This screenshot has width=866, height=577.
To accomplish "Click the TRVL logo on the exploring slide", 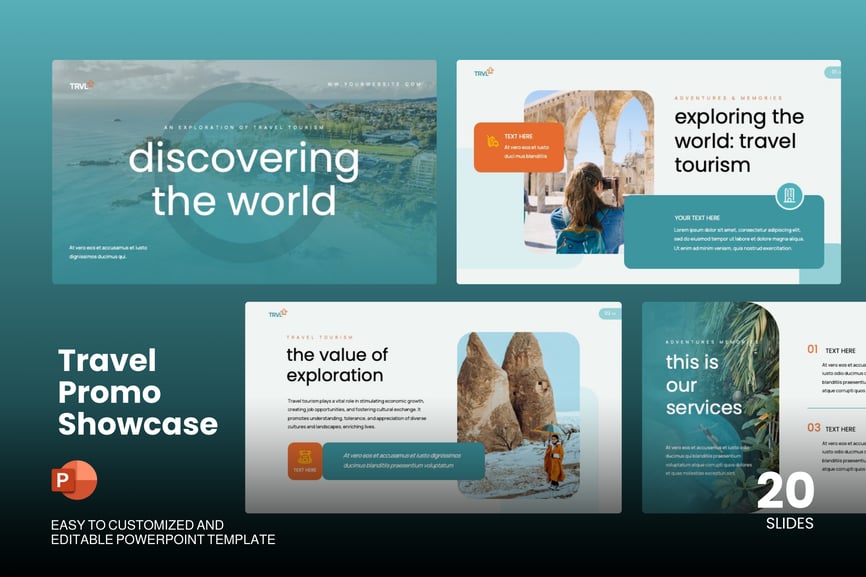I will pos(484,72).
